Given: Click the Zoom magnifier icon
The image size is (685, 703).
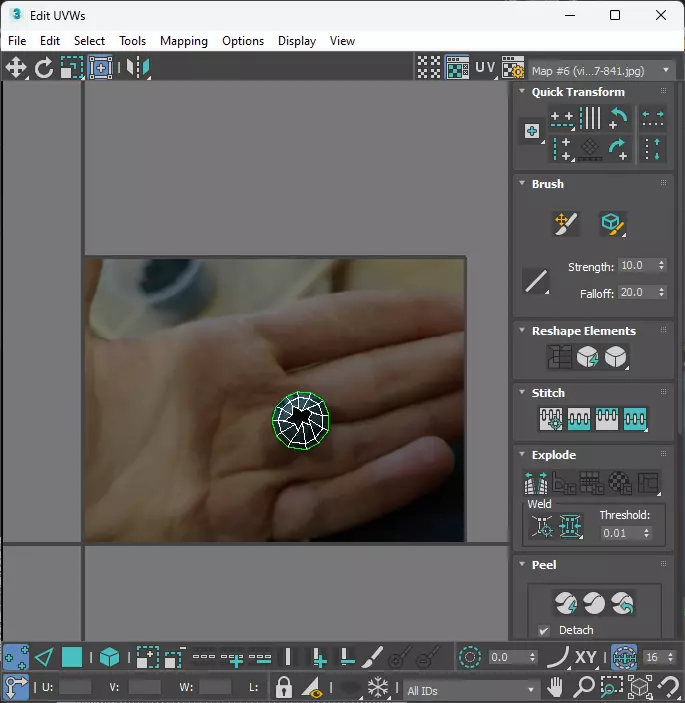Looking at the screenshot, I should point(584,686).
